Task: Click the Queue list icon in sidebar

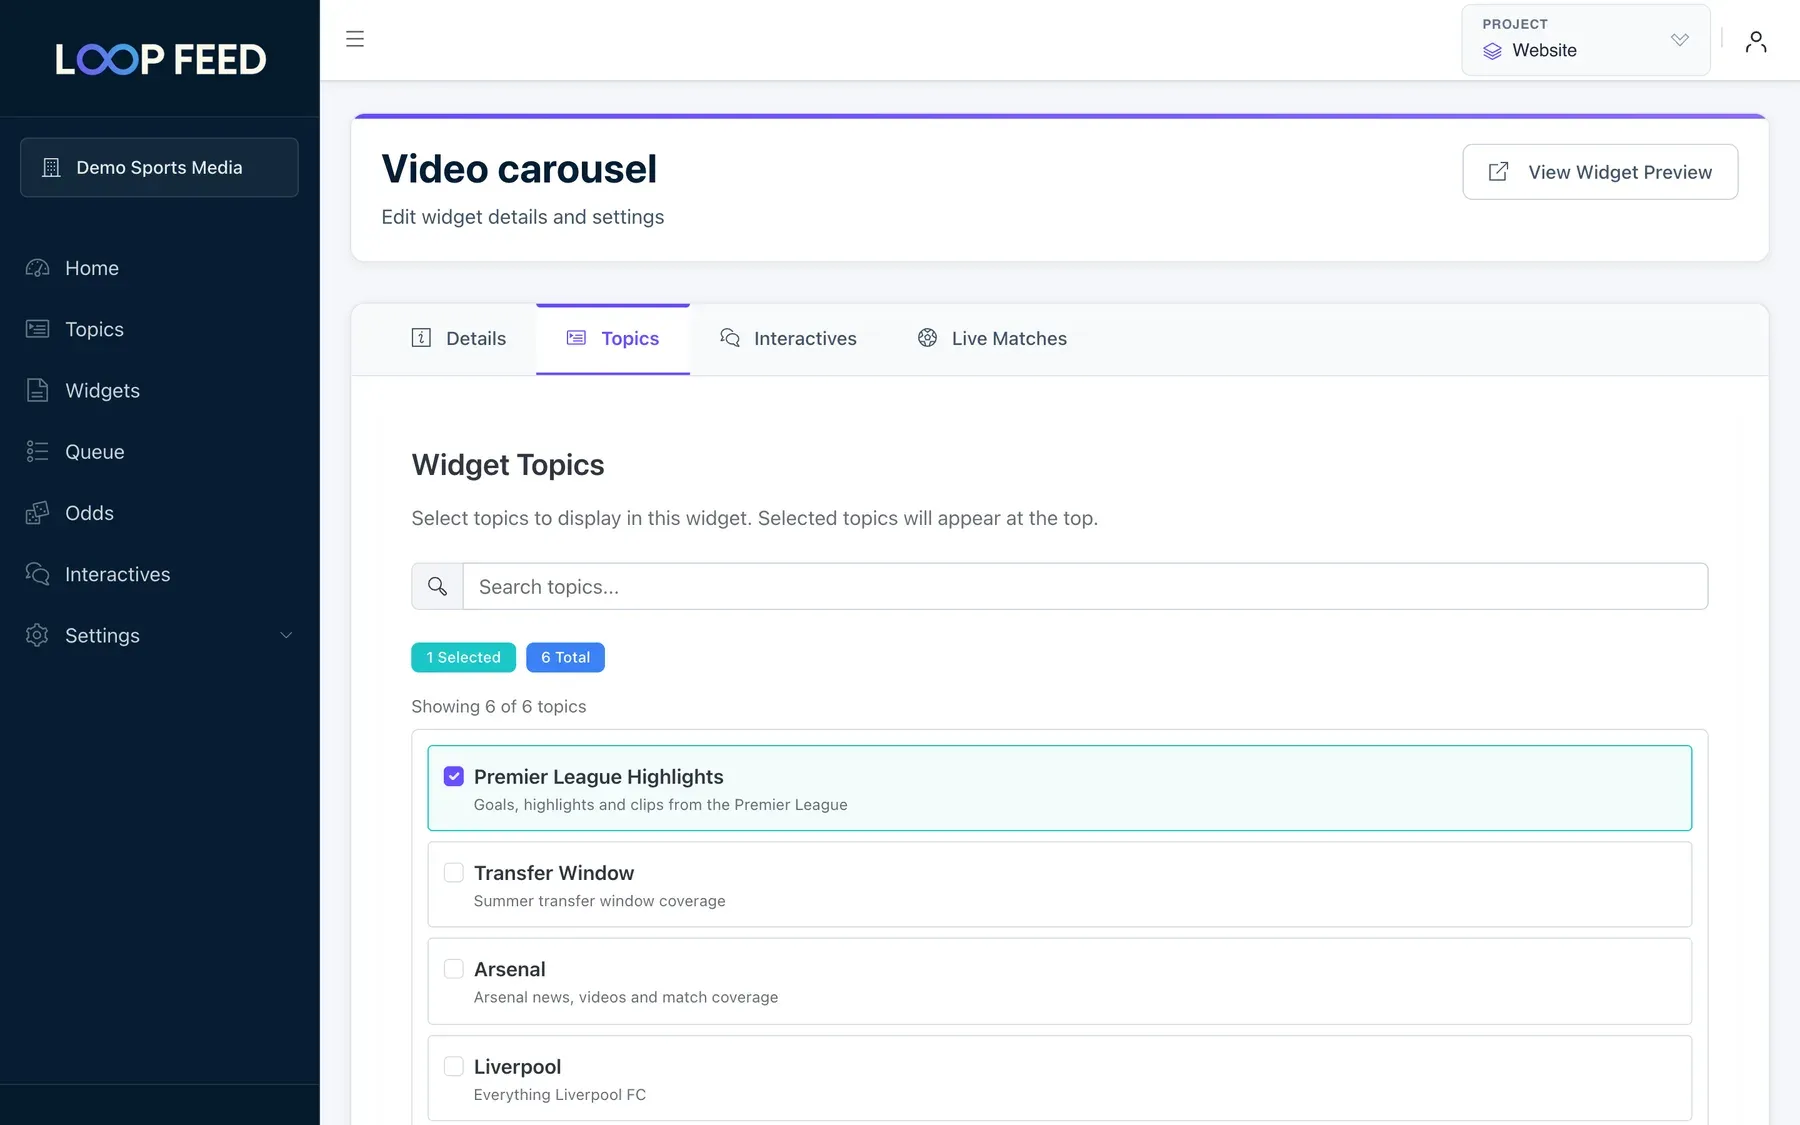Action: [37, 451]
